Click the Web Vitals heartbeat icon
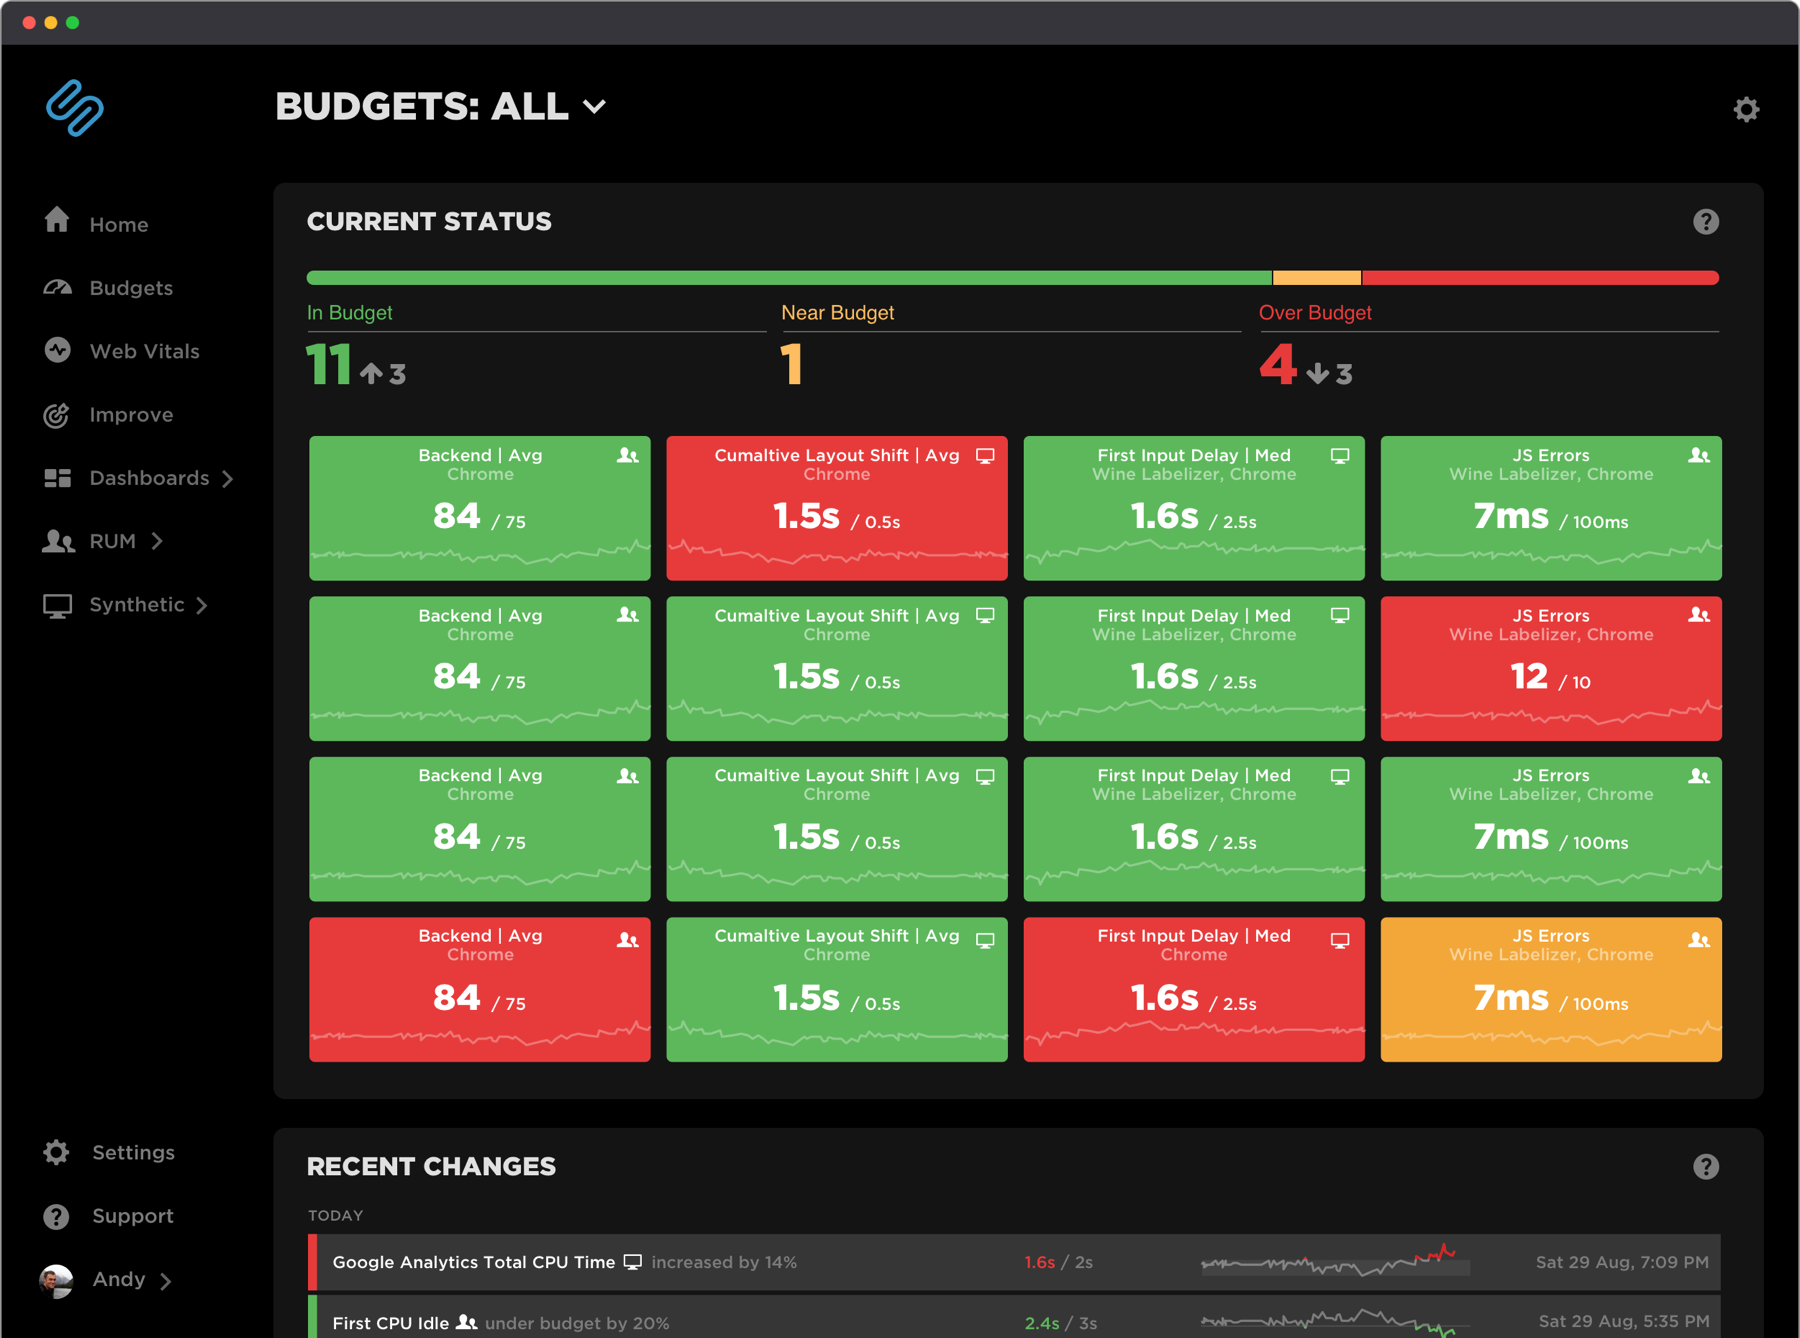1800x1338 pixels. coord(57,350)
